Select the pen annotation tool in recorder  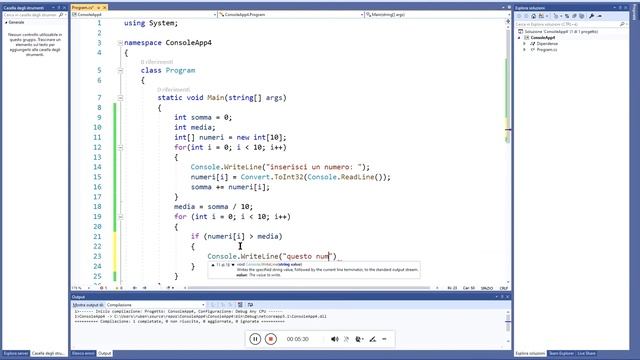373,339
